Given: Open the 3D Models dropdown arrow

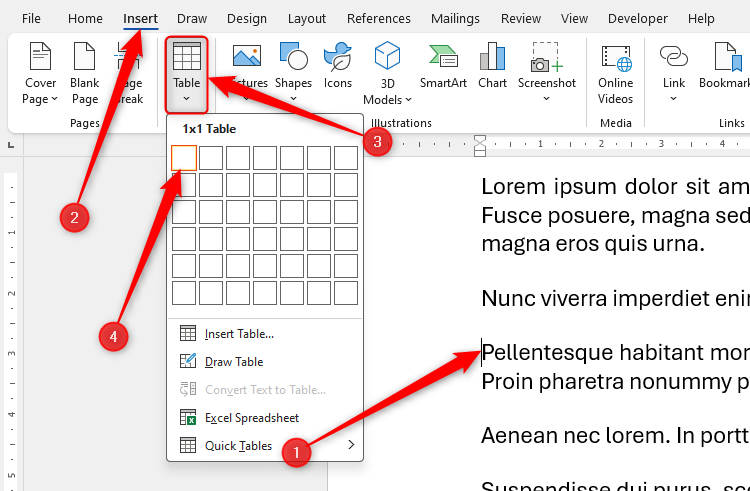Looking at the screenshot, I should pyautogui.click(x=409, y=100).
